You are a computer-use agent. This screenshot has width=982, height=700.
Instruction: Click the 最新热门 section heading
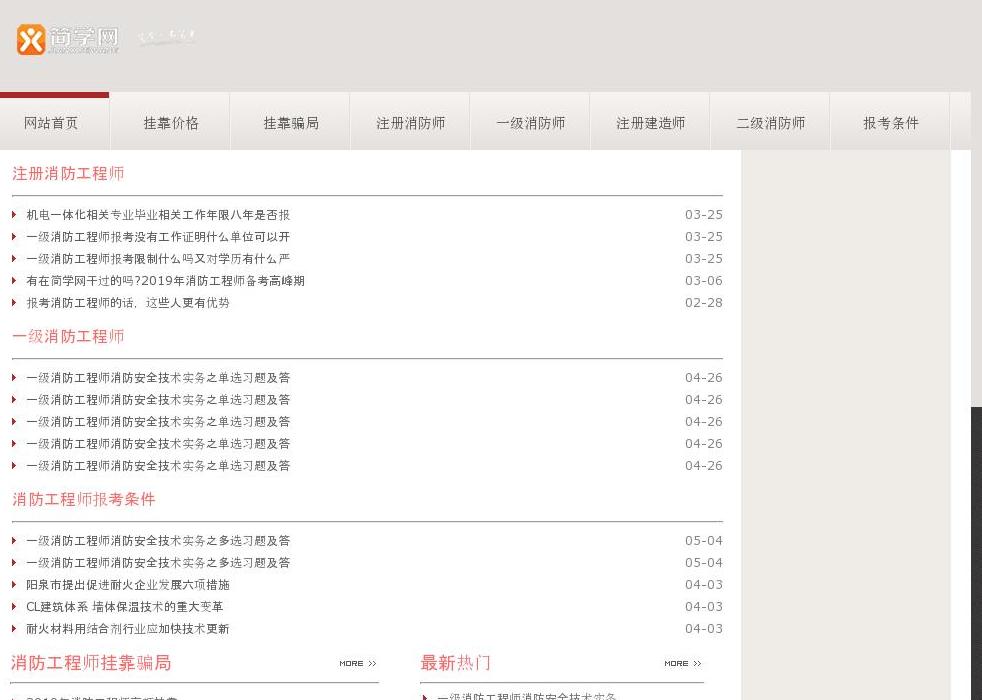(x=455, y=662)
